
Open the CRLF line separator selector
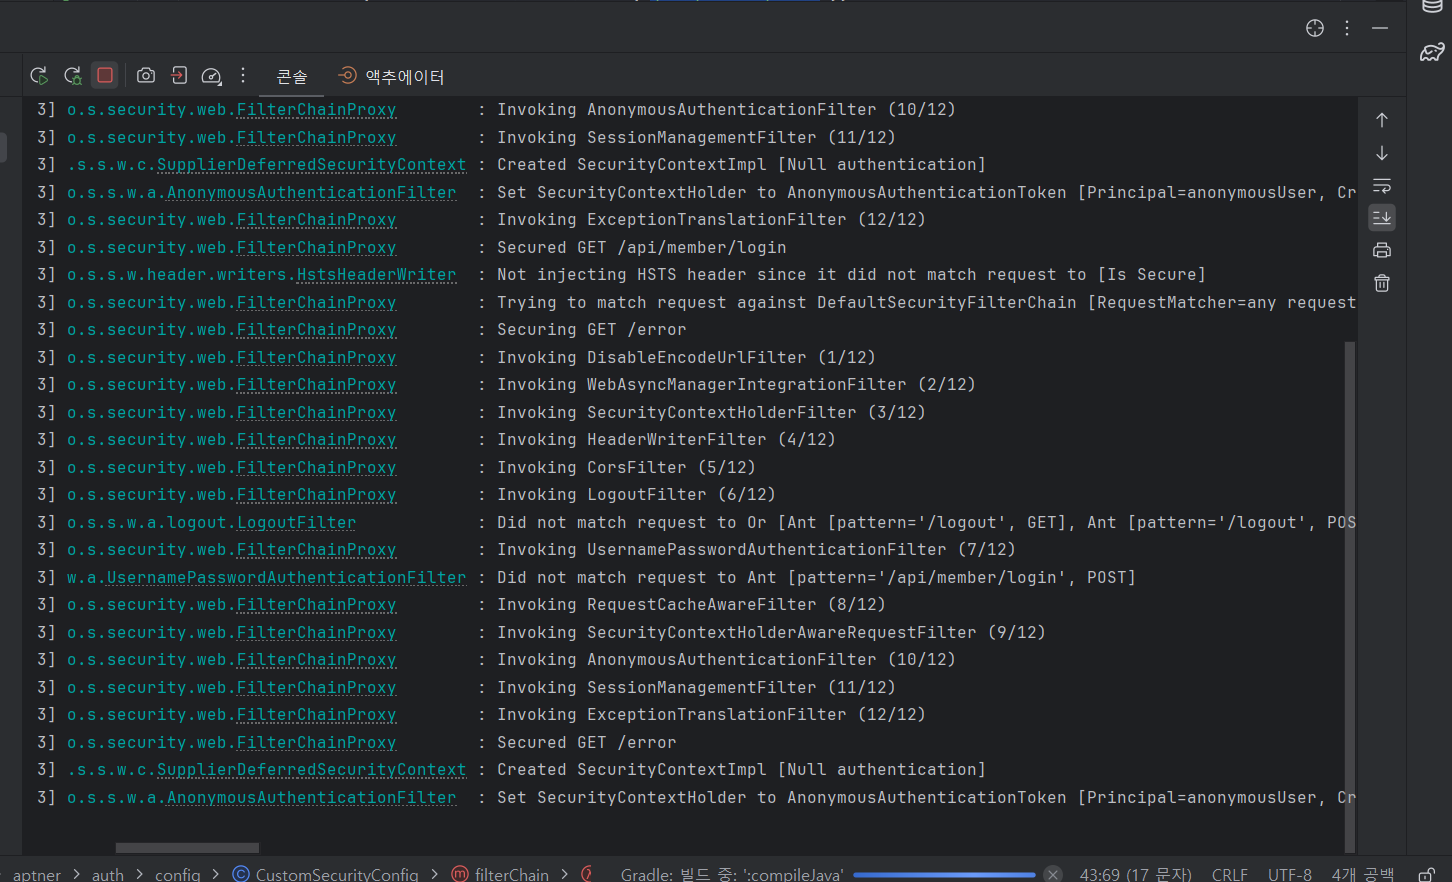pyautogui.click(x=1230, y=874)
